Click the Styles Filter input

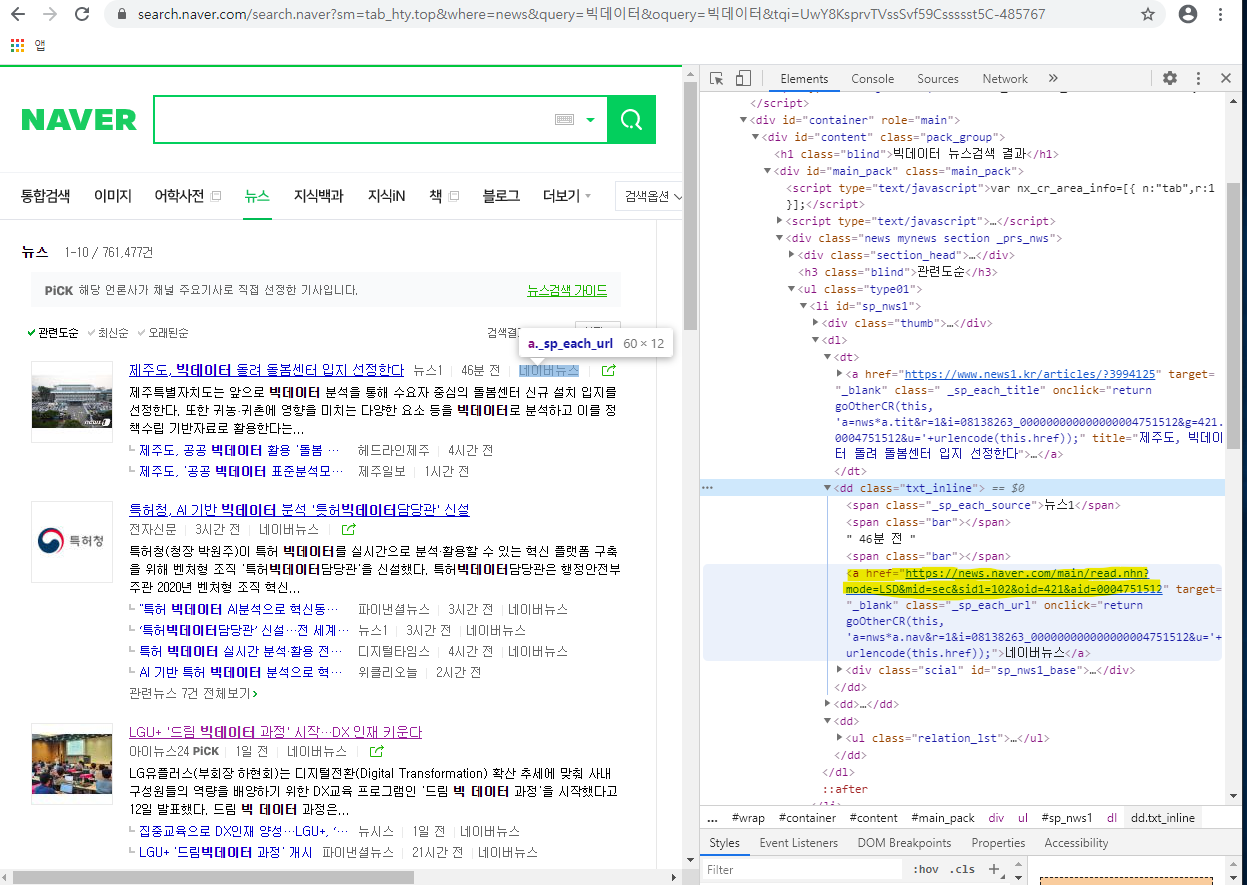pos(802,869)
